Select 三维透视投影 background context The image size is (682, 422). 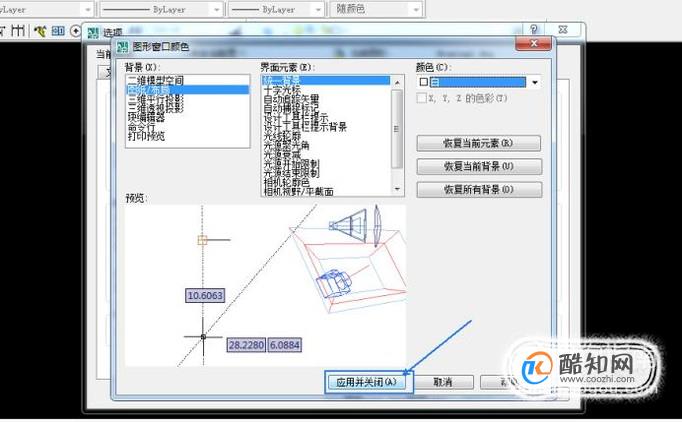(x=155, y=108)
